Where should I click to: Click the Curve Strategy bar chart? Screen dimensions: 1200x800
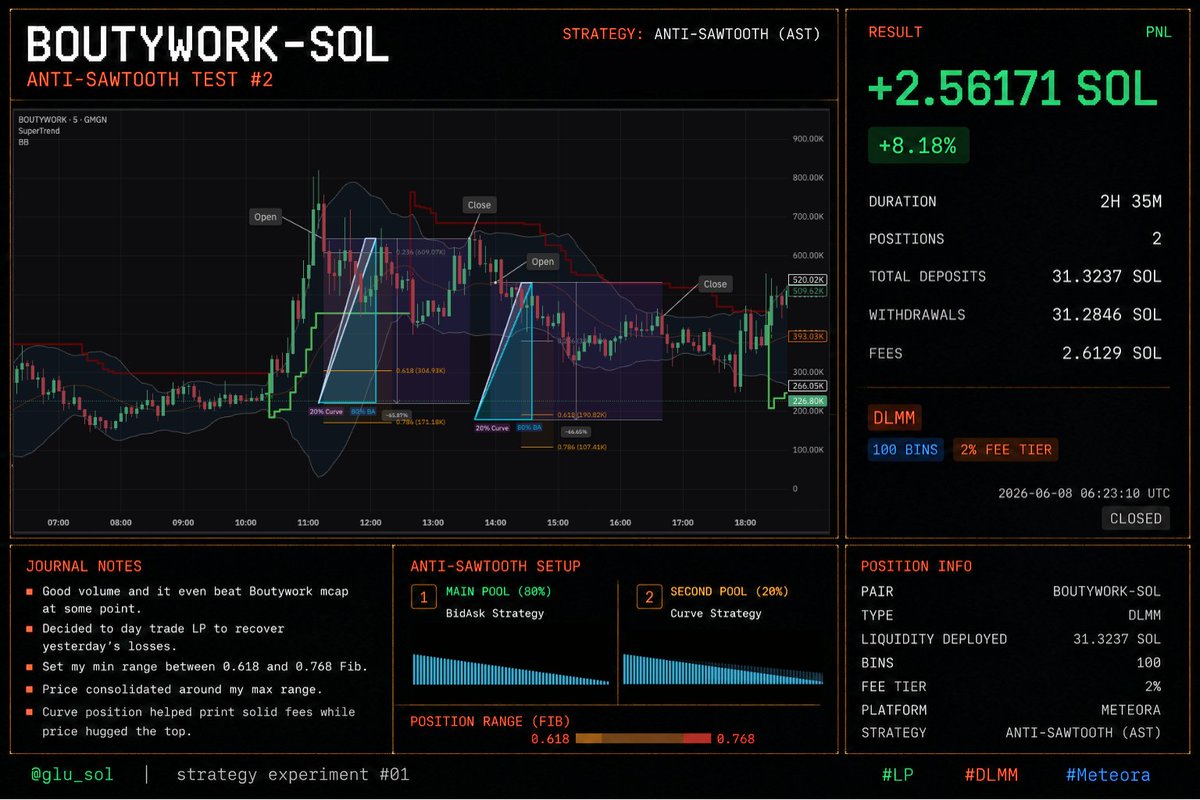(x=723, y=669)
